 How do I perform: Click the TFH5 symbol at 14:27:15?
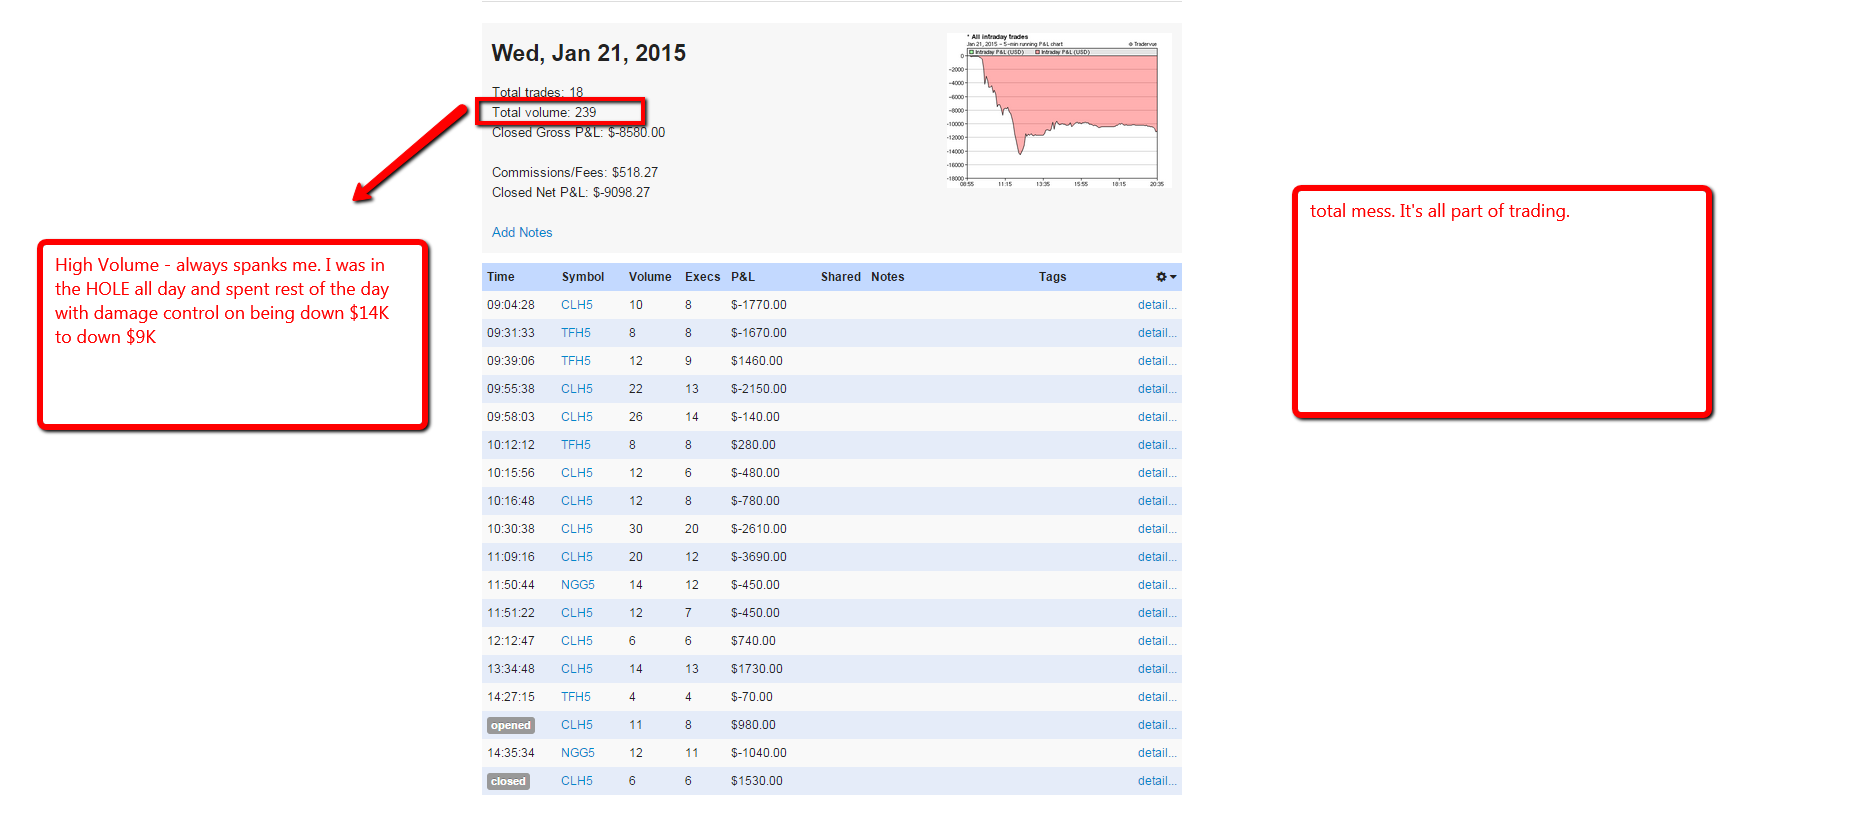pyautogui.click(x=576, y=697)
